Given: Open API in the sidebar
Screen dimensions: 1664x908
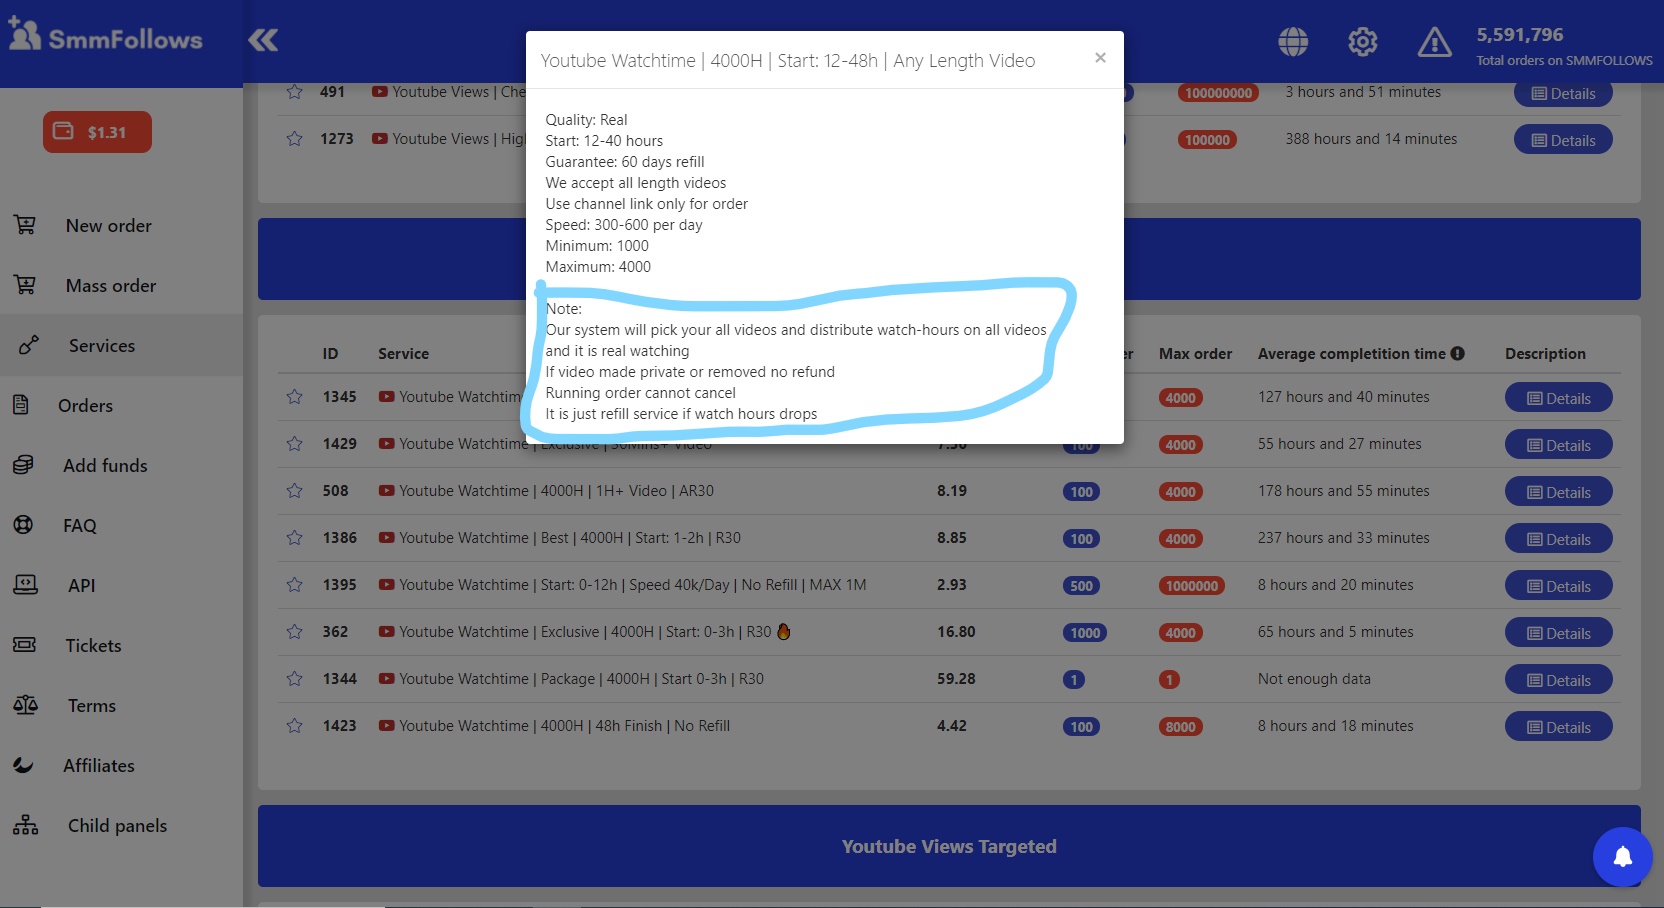Looking at the screenshot, I should click(x=82, y=586).
